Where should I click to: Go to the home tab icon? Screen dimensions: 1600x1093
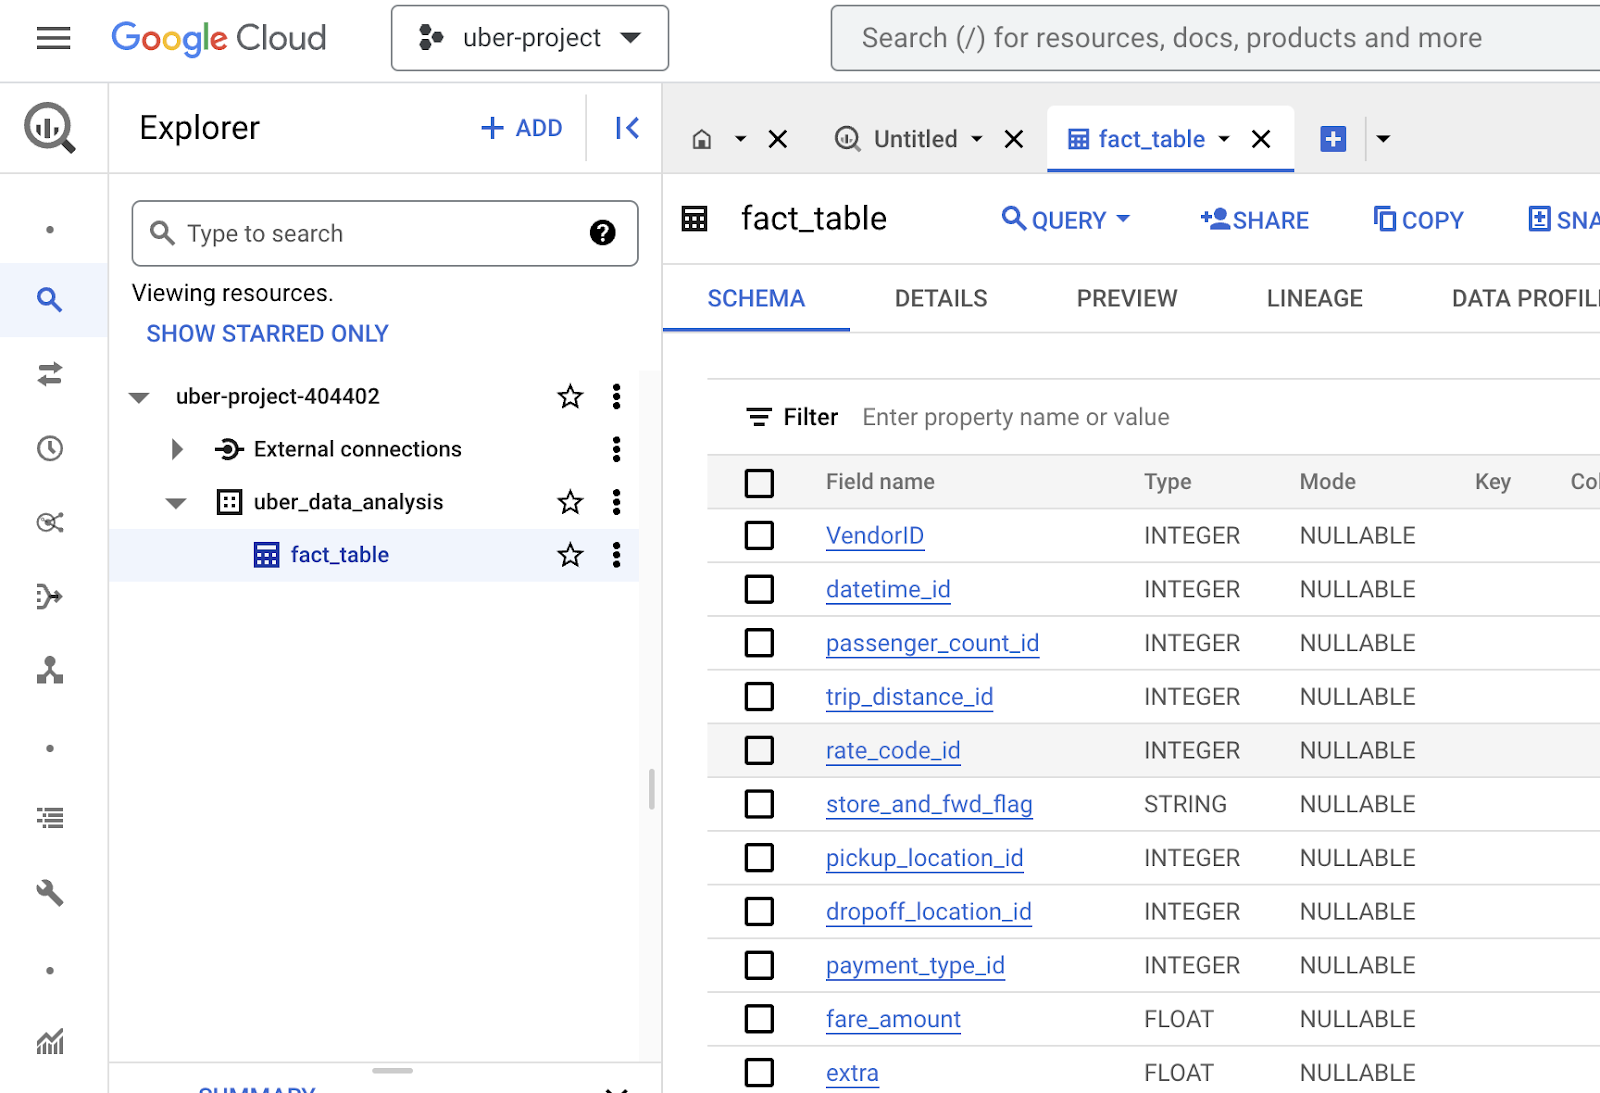pos(702,139)
